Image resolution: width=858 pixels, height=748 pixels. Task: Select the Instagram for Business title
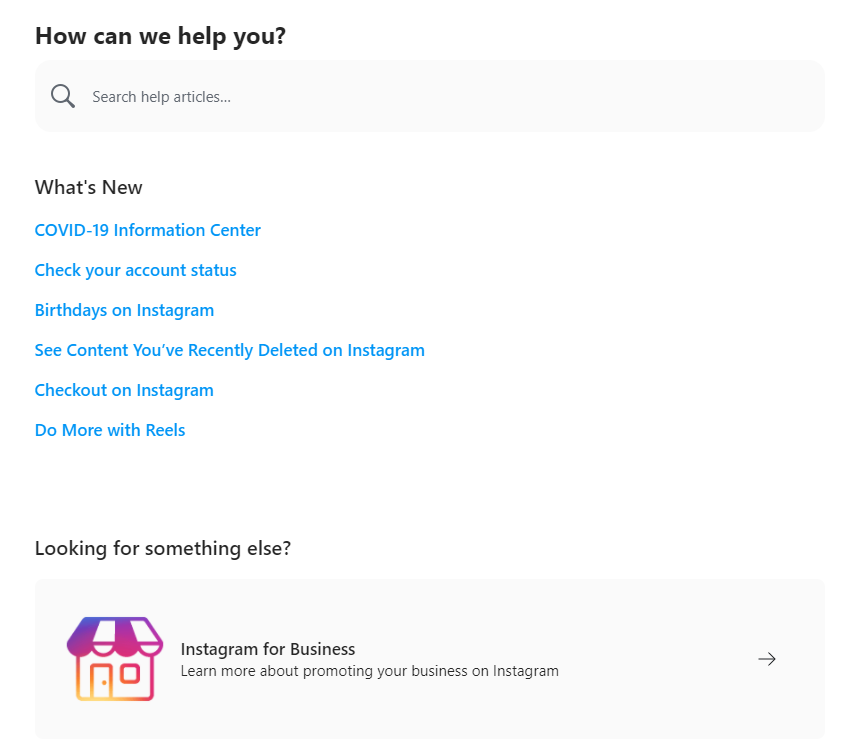pyautogui.click(x=268, y=649)
